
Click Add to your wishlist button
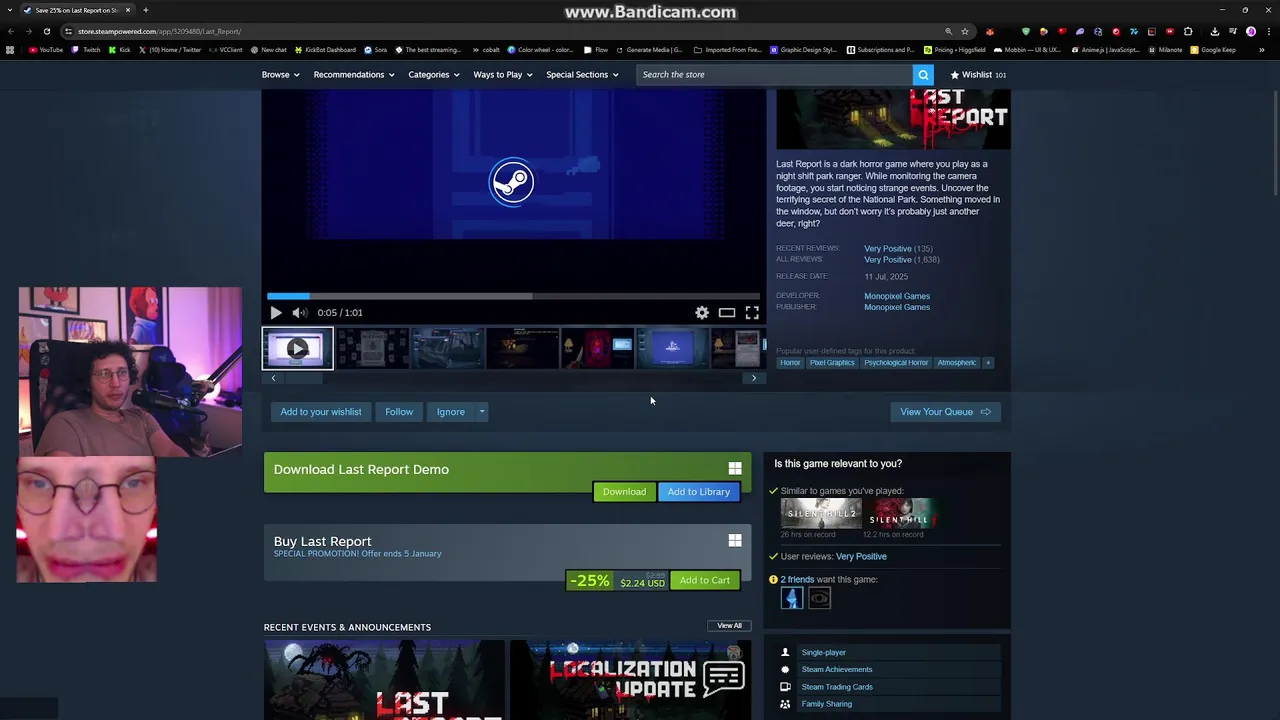pos(321,412)
